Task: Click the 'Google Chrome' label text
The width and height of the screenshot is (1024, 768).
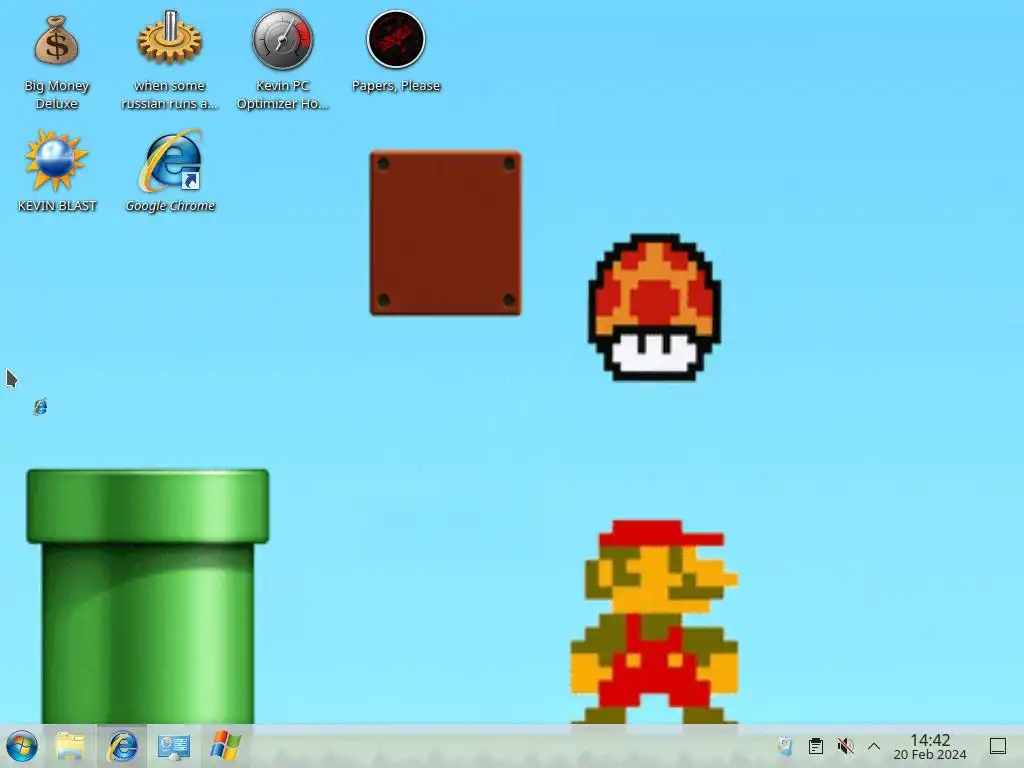Action: click(170, 206)
